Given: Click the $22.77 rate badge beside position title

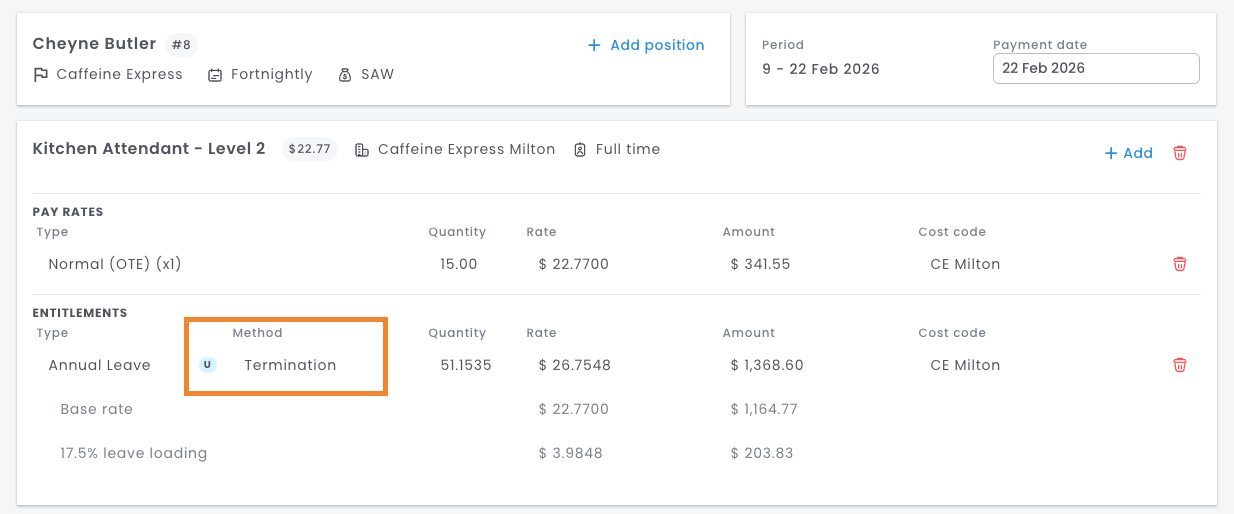Looking at the screenshot, I should coord(309,149).
